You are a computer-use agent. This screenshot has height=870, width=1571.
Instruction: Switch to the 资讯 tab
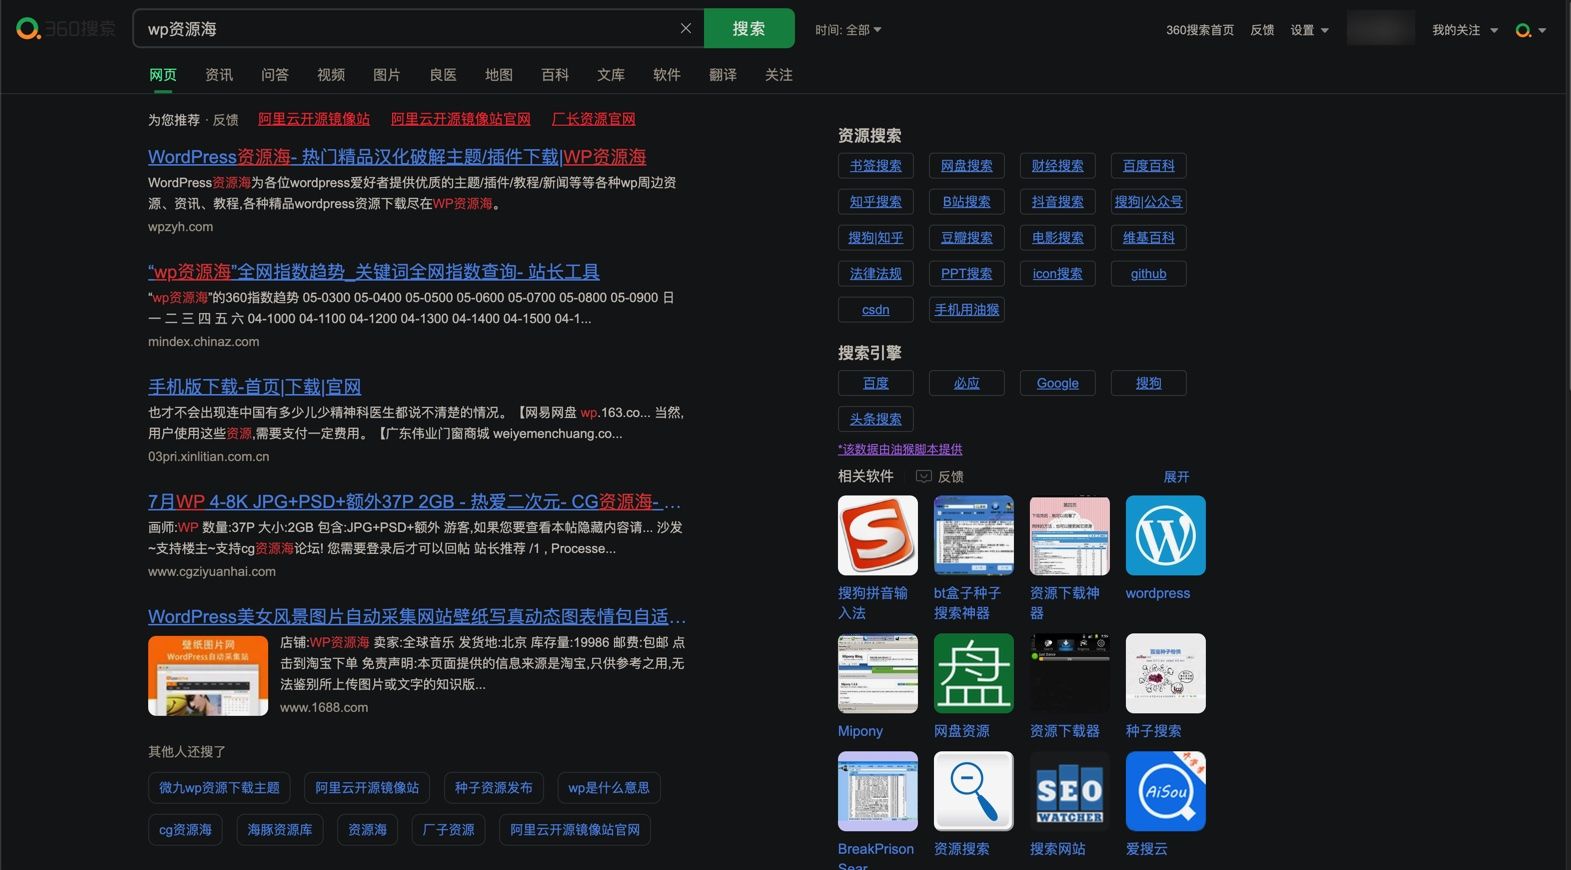(x=219, y=75)
